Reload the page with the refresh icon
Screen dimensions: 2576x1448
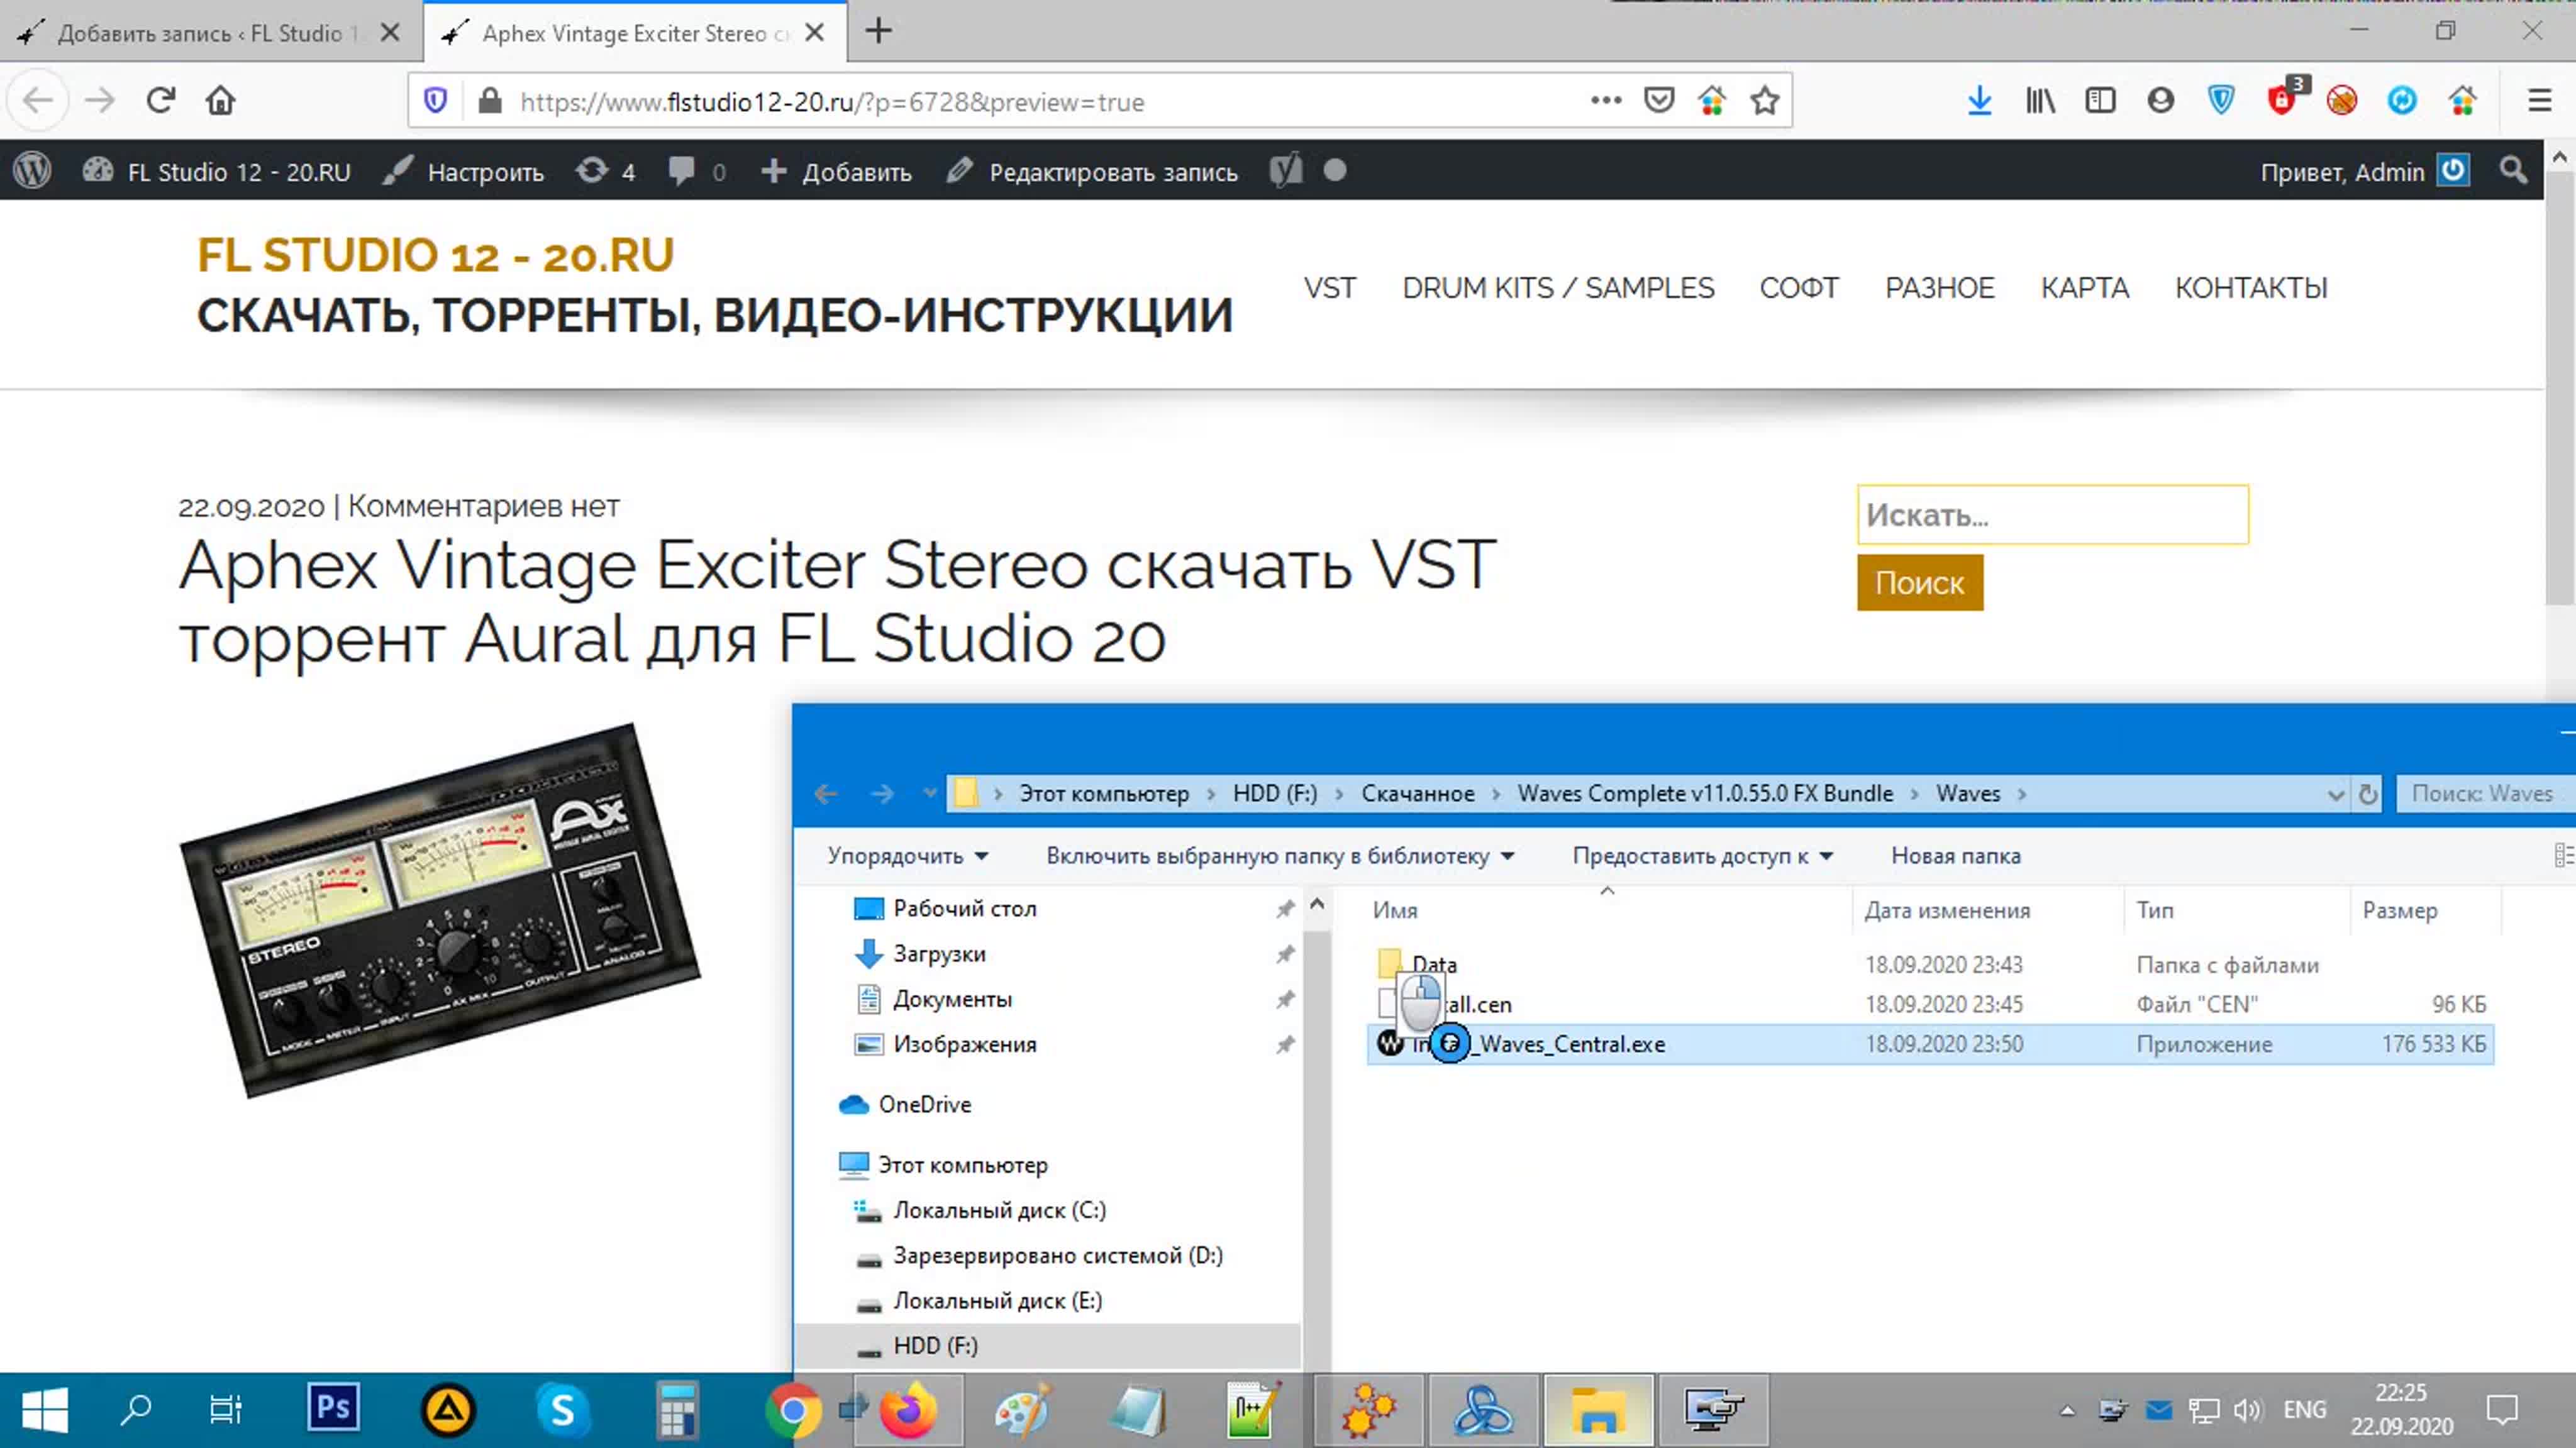pyautogui.click(x=160, y=100)
